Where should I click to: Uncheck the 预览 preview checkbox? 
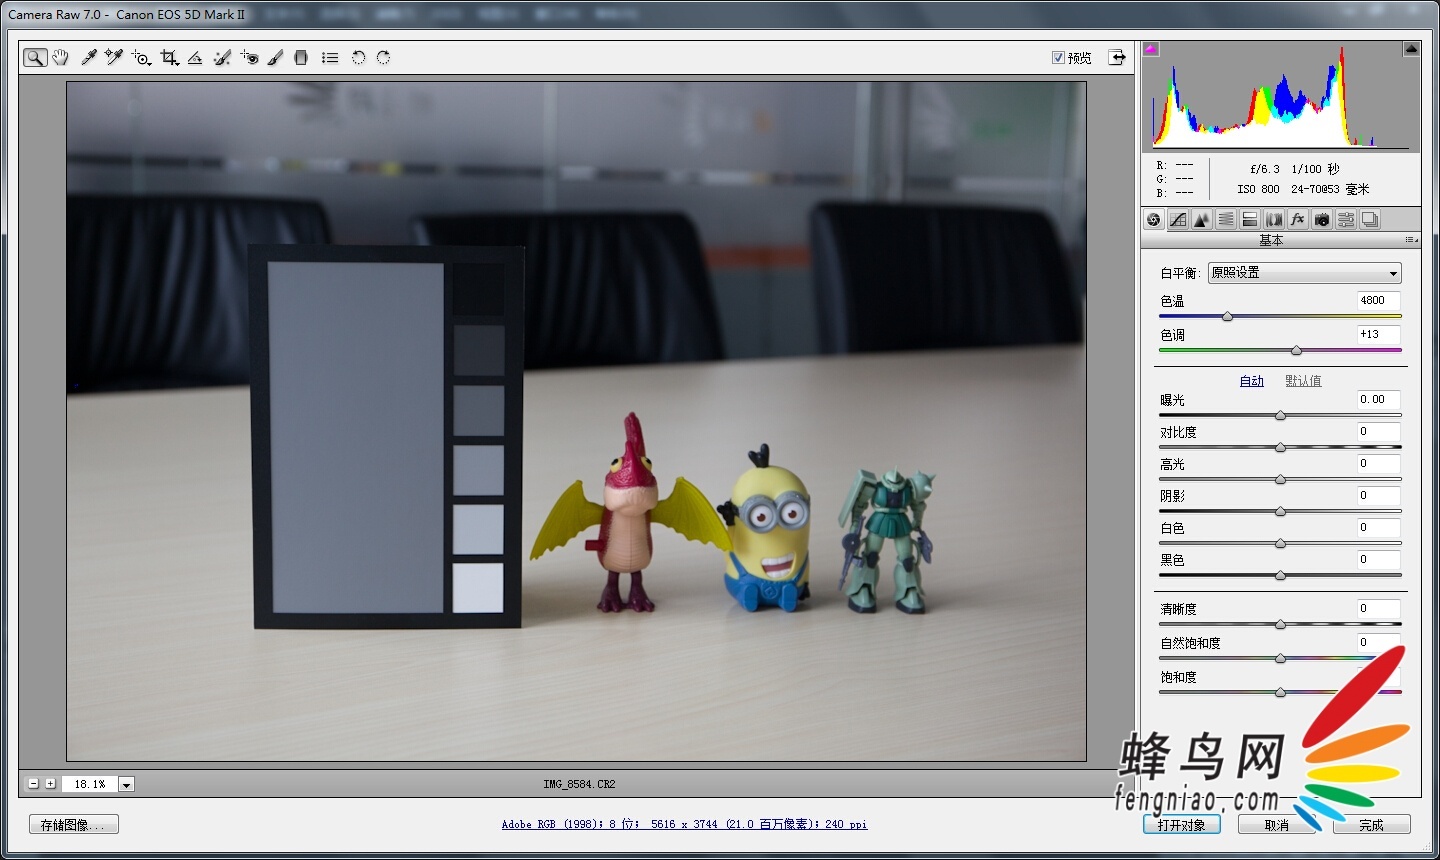(x=1058, y=58)
